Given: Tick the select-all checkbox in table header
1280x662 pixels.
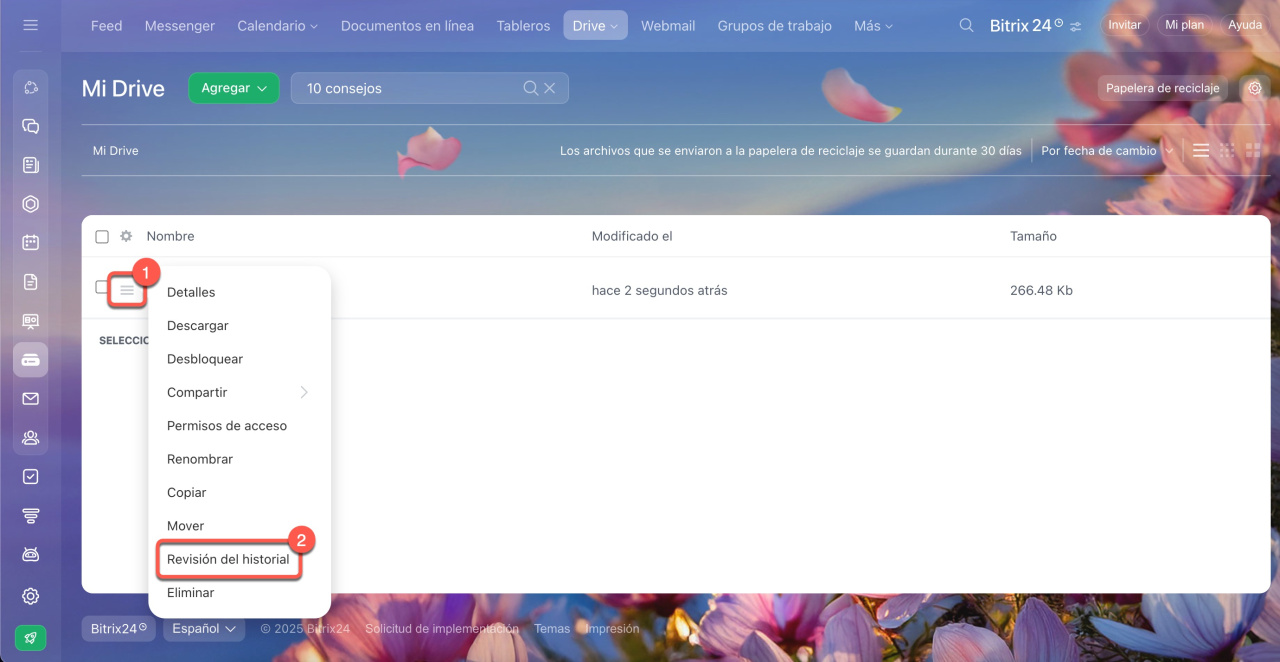Looking at the screenshot, I should 102,237.
